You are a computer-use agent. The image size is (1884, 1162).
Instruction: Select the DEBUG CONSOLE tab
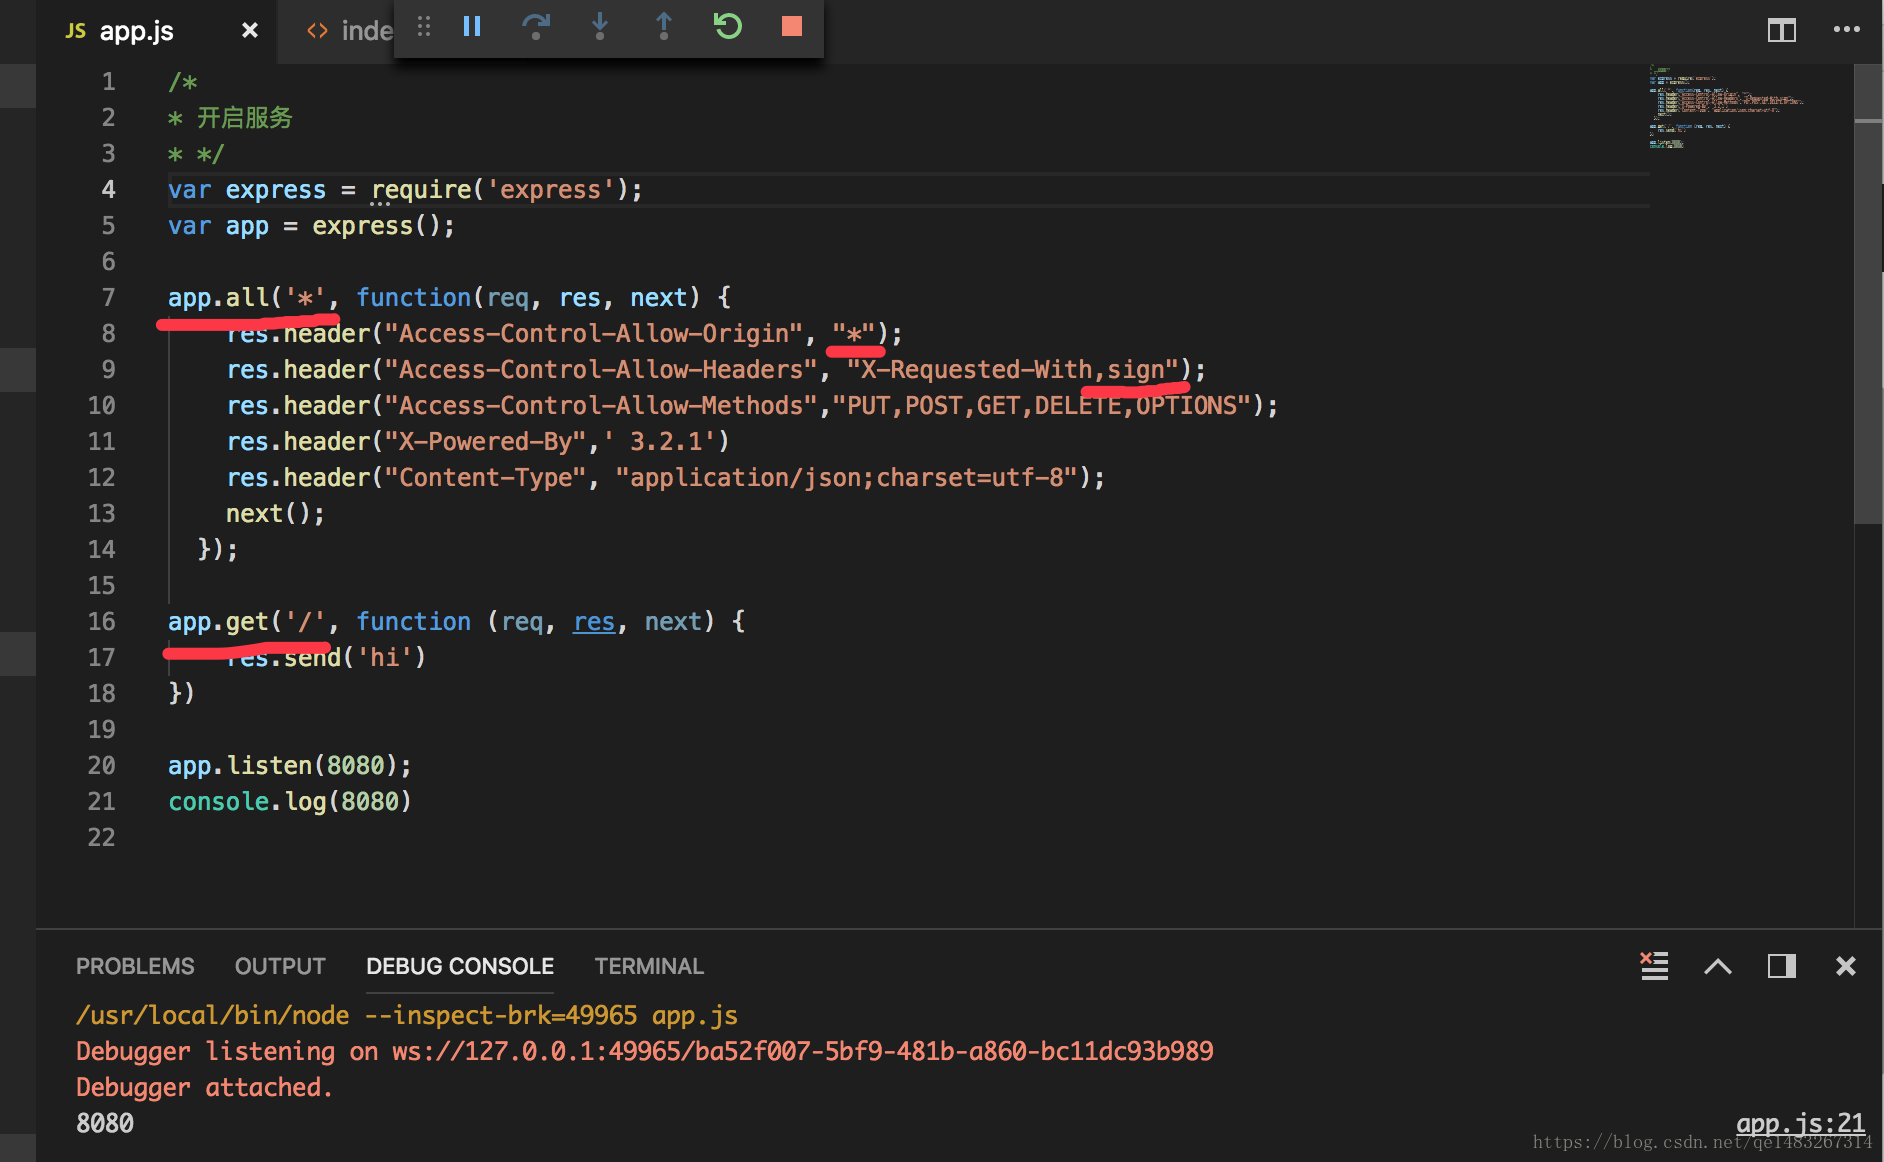(x=460, y=966)
